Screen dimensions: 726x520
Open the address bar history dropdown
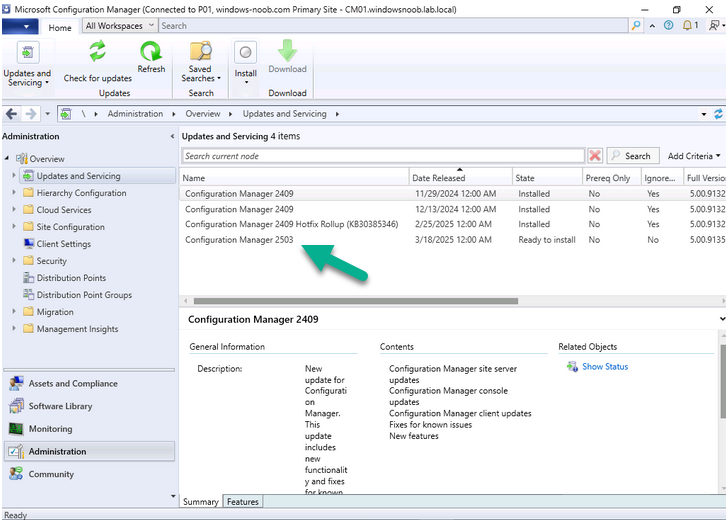coord(704,114)
